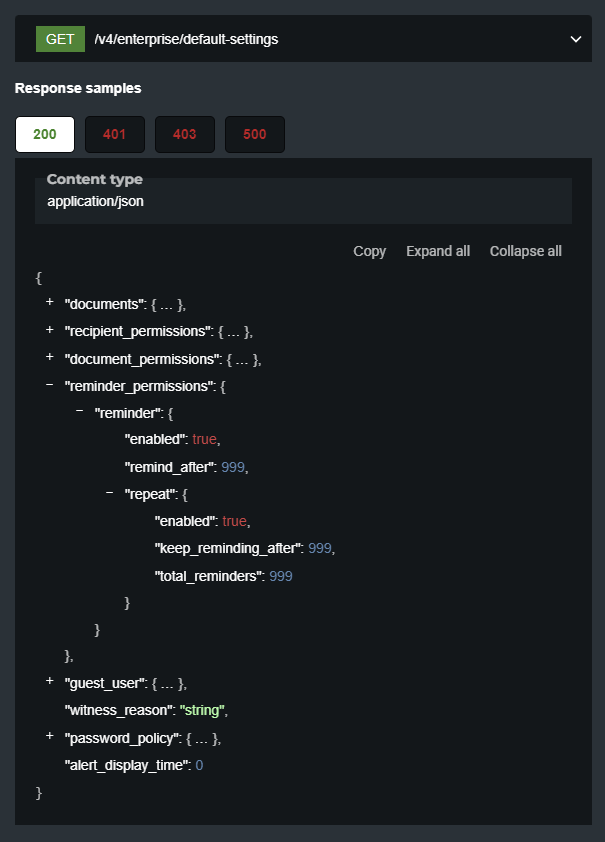Collapse the "repeat" object node
Image resolution: width=605 pixels, height=842 pixels.
[x=110, y=493]
